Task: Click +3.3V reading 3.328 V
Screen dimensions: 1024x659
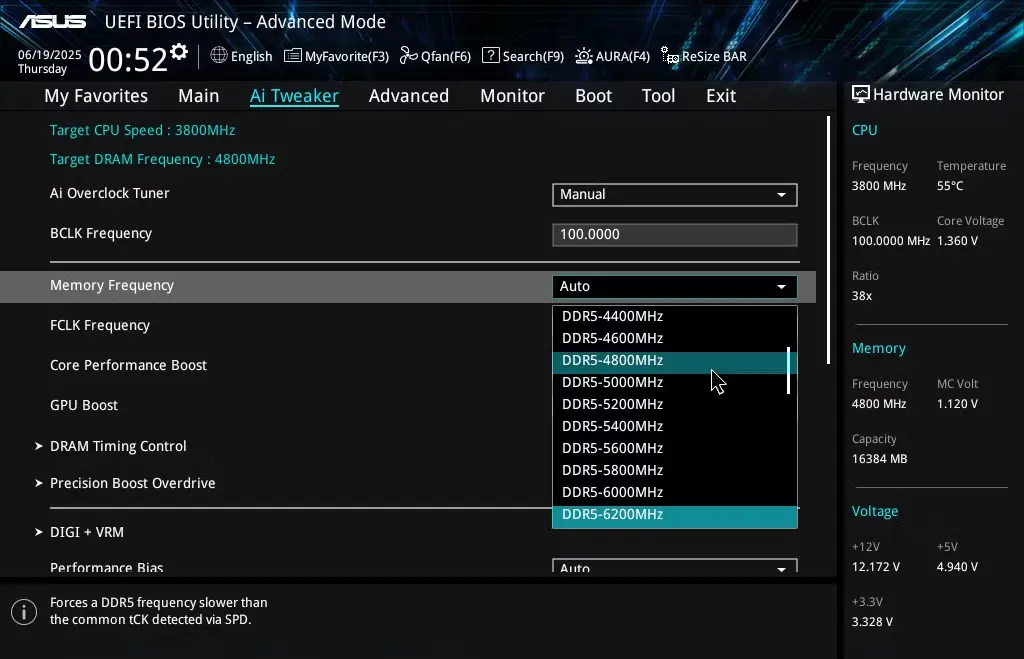Action: 872,622
